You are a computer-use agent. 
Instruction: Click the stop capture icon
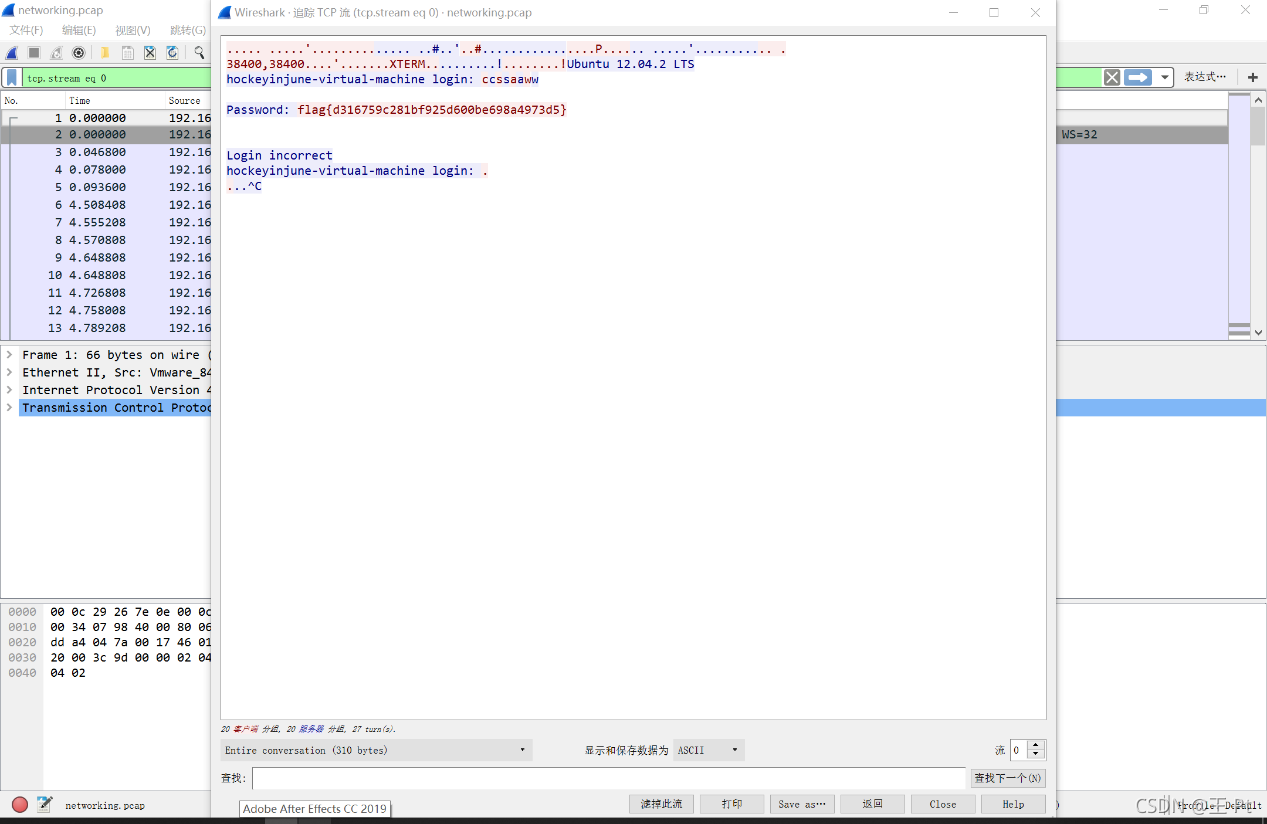coord(33,52)
